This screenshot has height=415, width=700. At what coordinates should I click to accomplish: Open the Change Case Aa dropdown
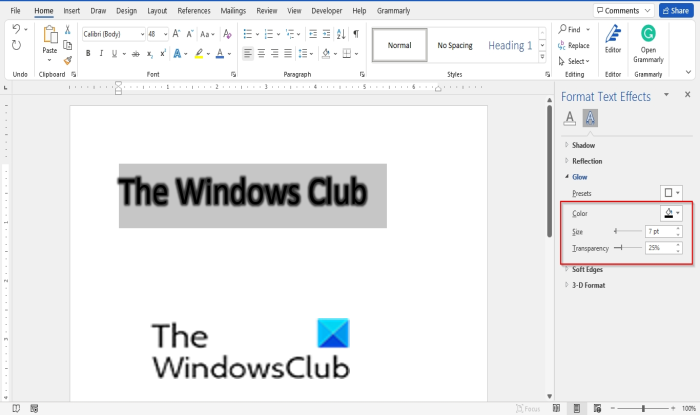click(208, 34)
